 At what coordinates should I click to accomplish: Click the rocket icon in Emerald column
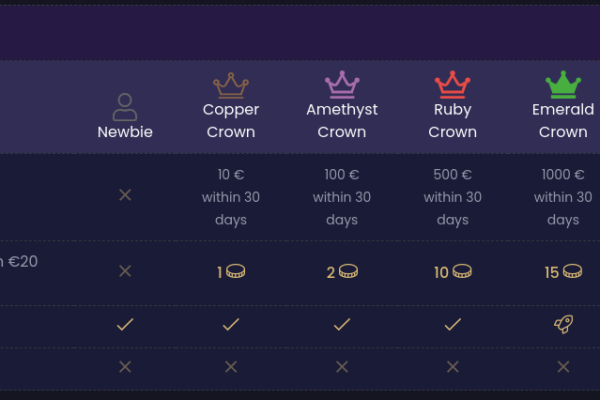tap(564, 324)
